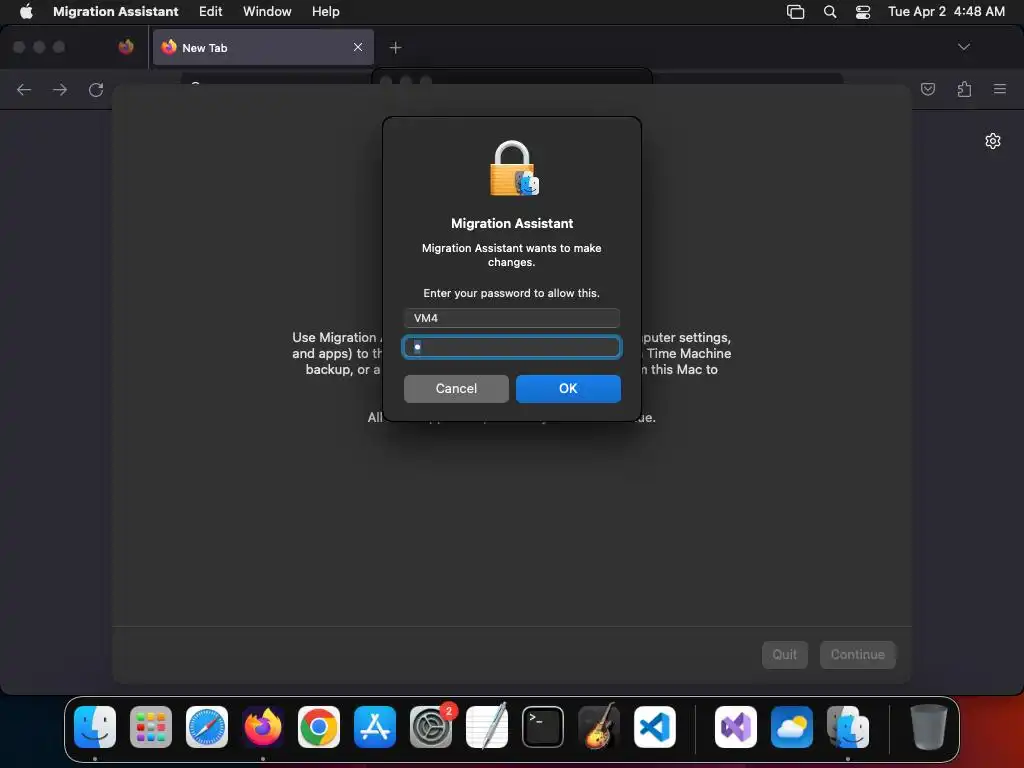Expand Firefox list all tabs chevron

coord(964,47)
